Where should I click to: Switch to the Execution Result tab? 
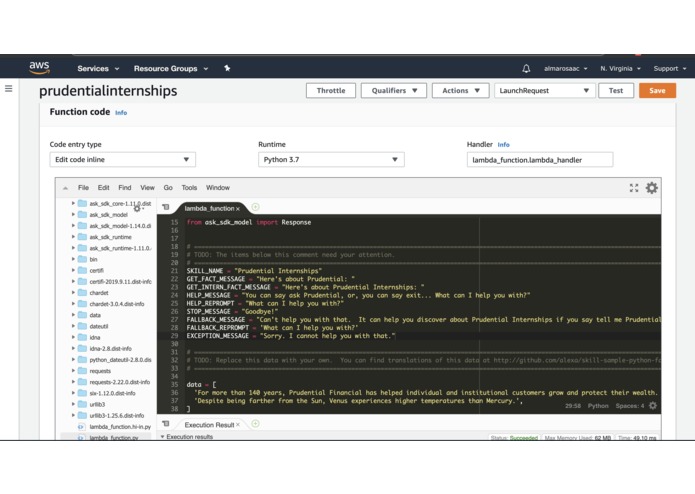(x=209, y=425)
